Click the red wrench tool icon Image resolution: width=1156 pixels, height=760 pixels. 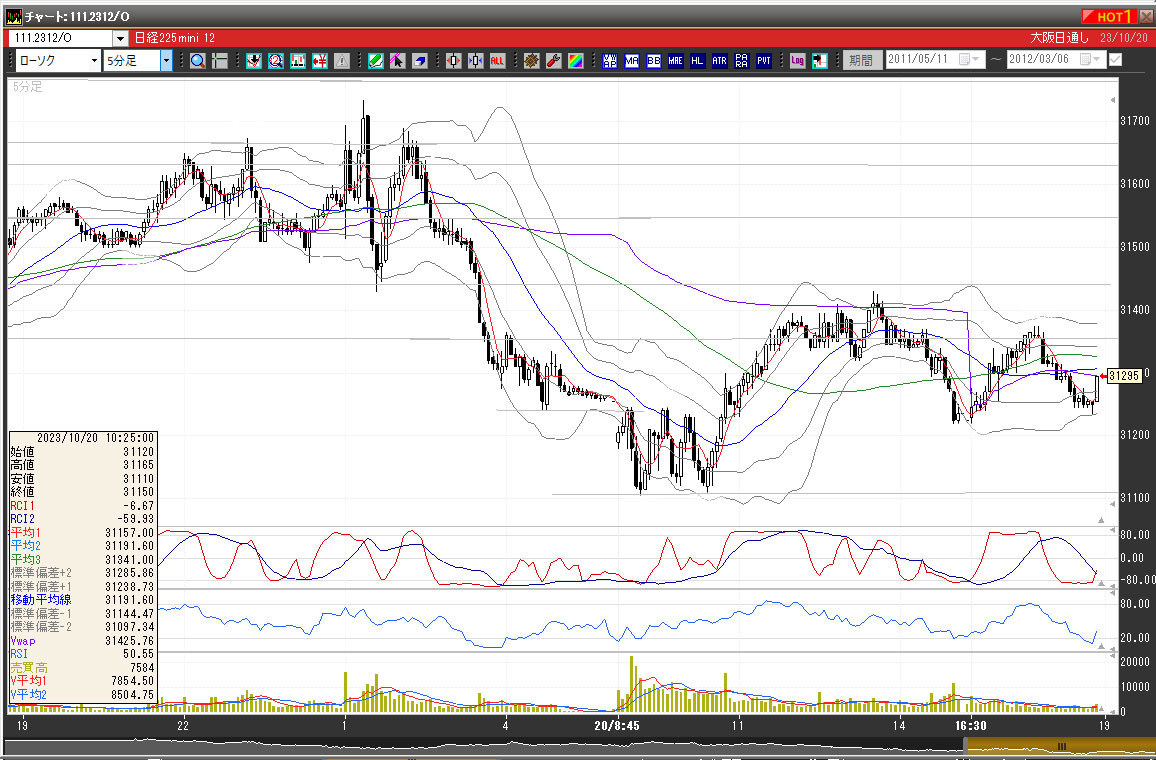pos(554,60)
